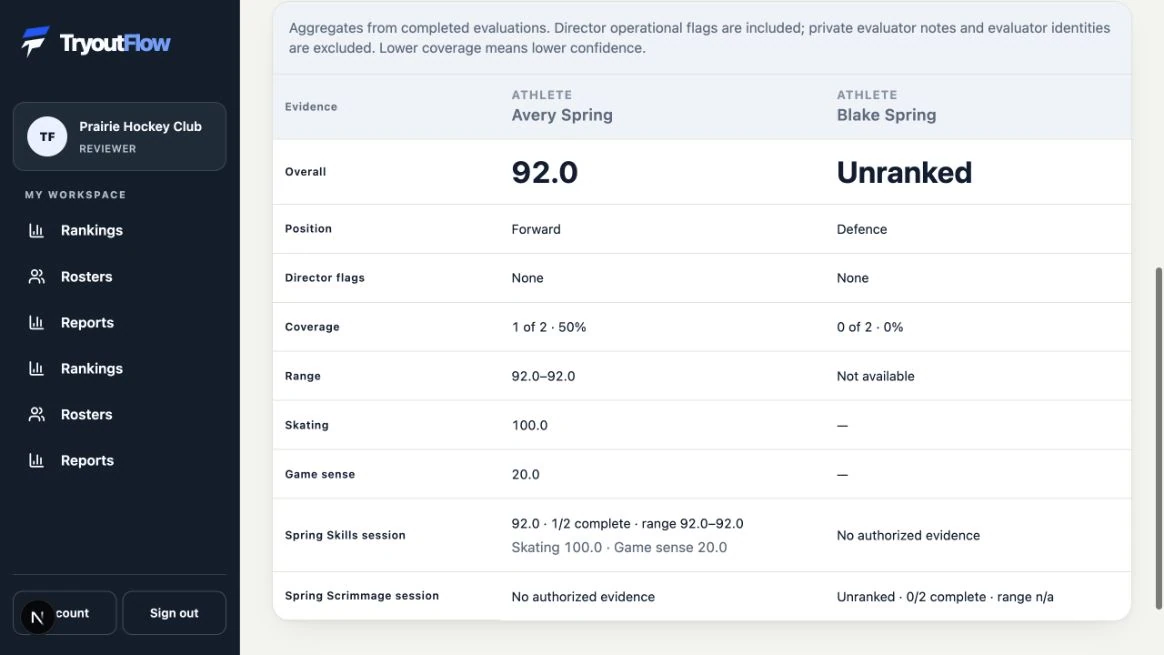The image size is (1164, 655).
Task: Click Skating 100.0 · Game sense 20.0 subtext
Action: (619, 547)
